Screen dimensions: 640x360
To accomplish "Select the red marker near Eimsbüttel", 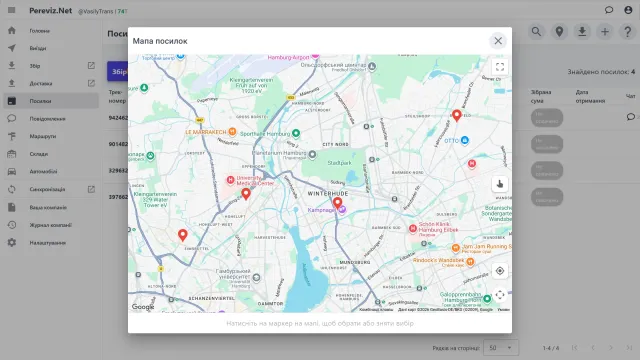I will click(x=182, y=235).
